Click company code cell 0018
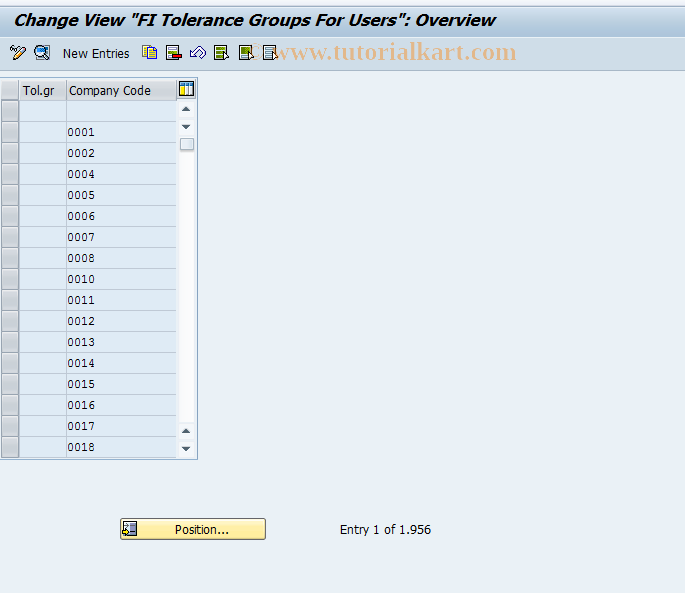685x593 pixels. coord(121,447)
